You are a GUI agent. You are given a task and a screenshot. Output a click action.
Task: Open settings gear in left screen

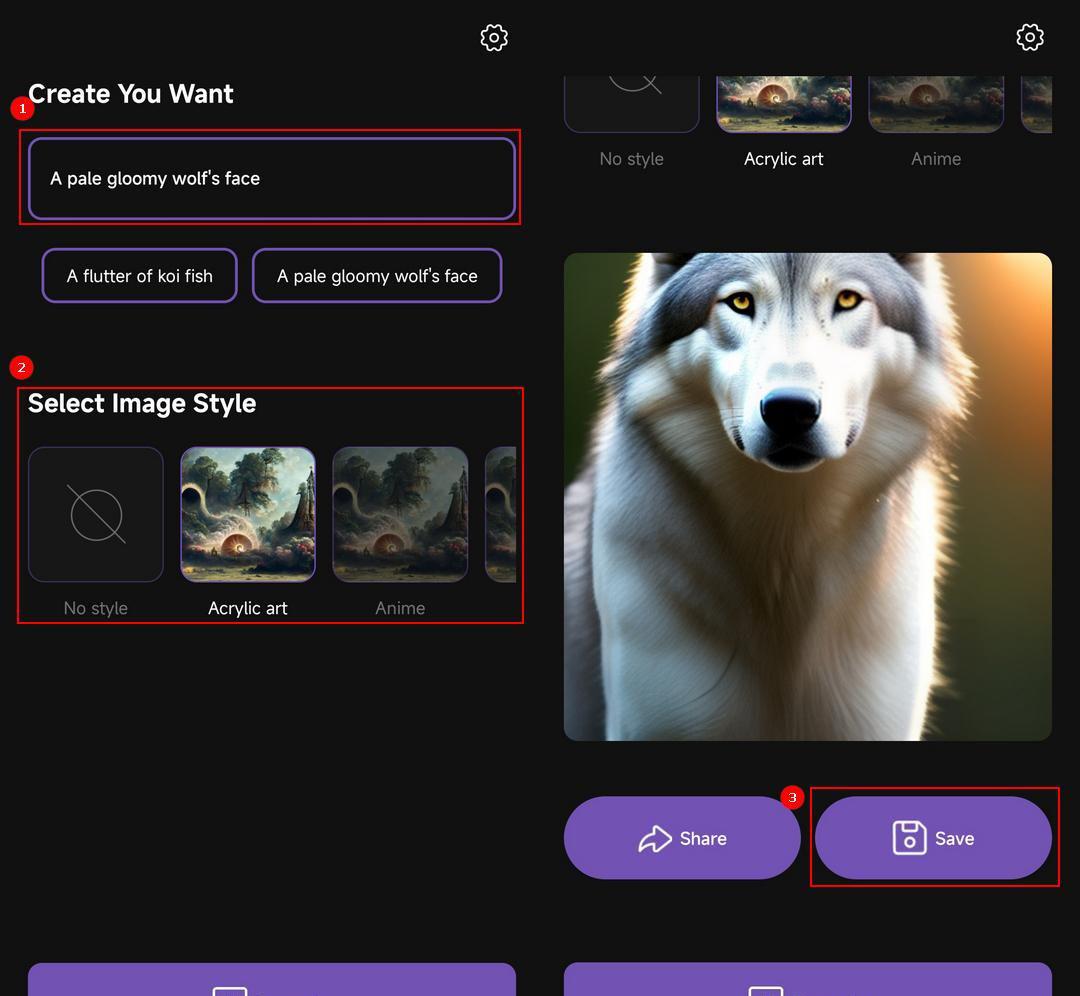[494, 38]
